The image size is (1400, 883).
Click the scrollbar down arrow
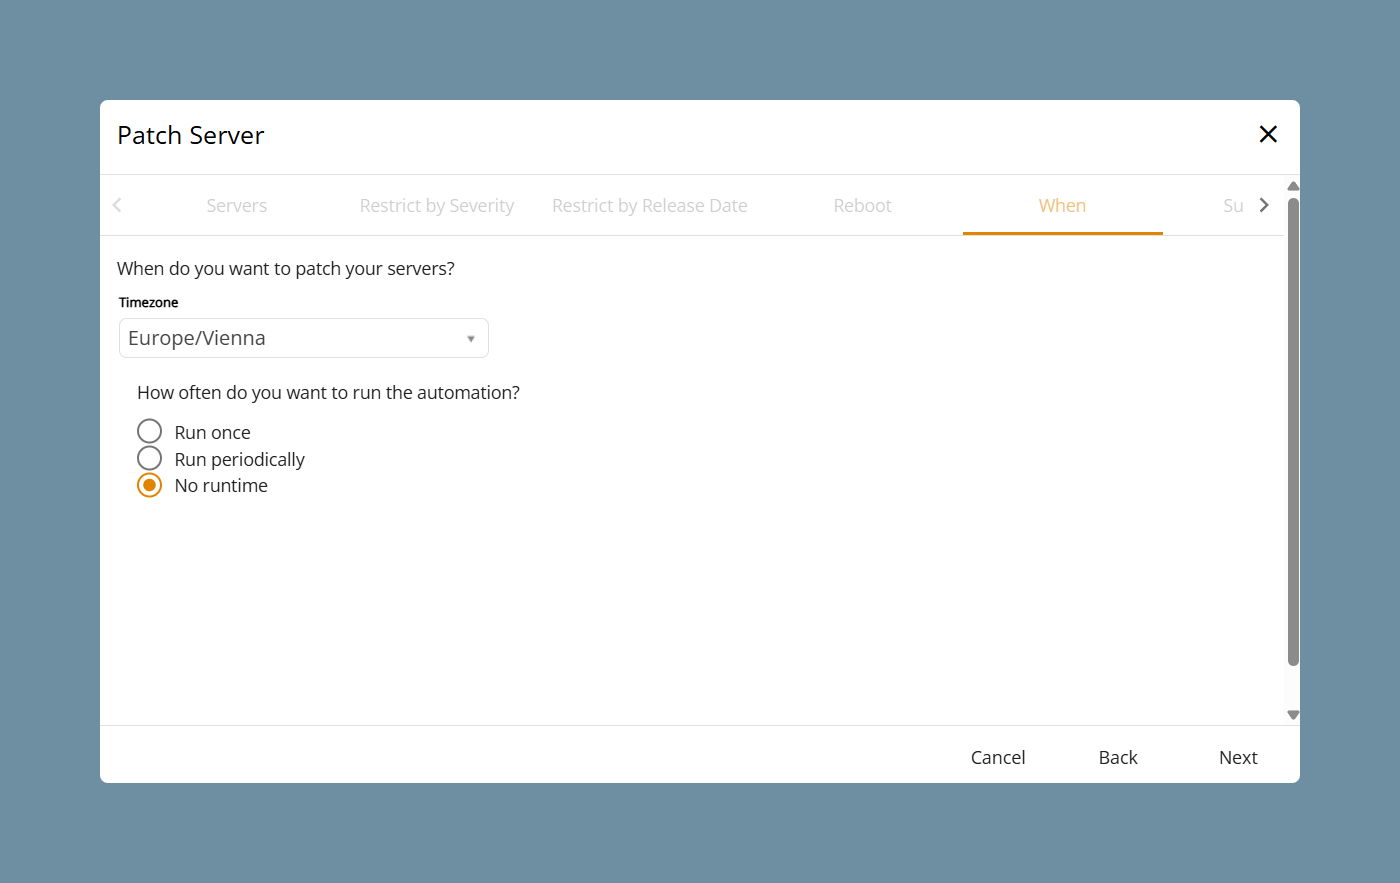tap(1293, 715)
